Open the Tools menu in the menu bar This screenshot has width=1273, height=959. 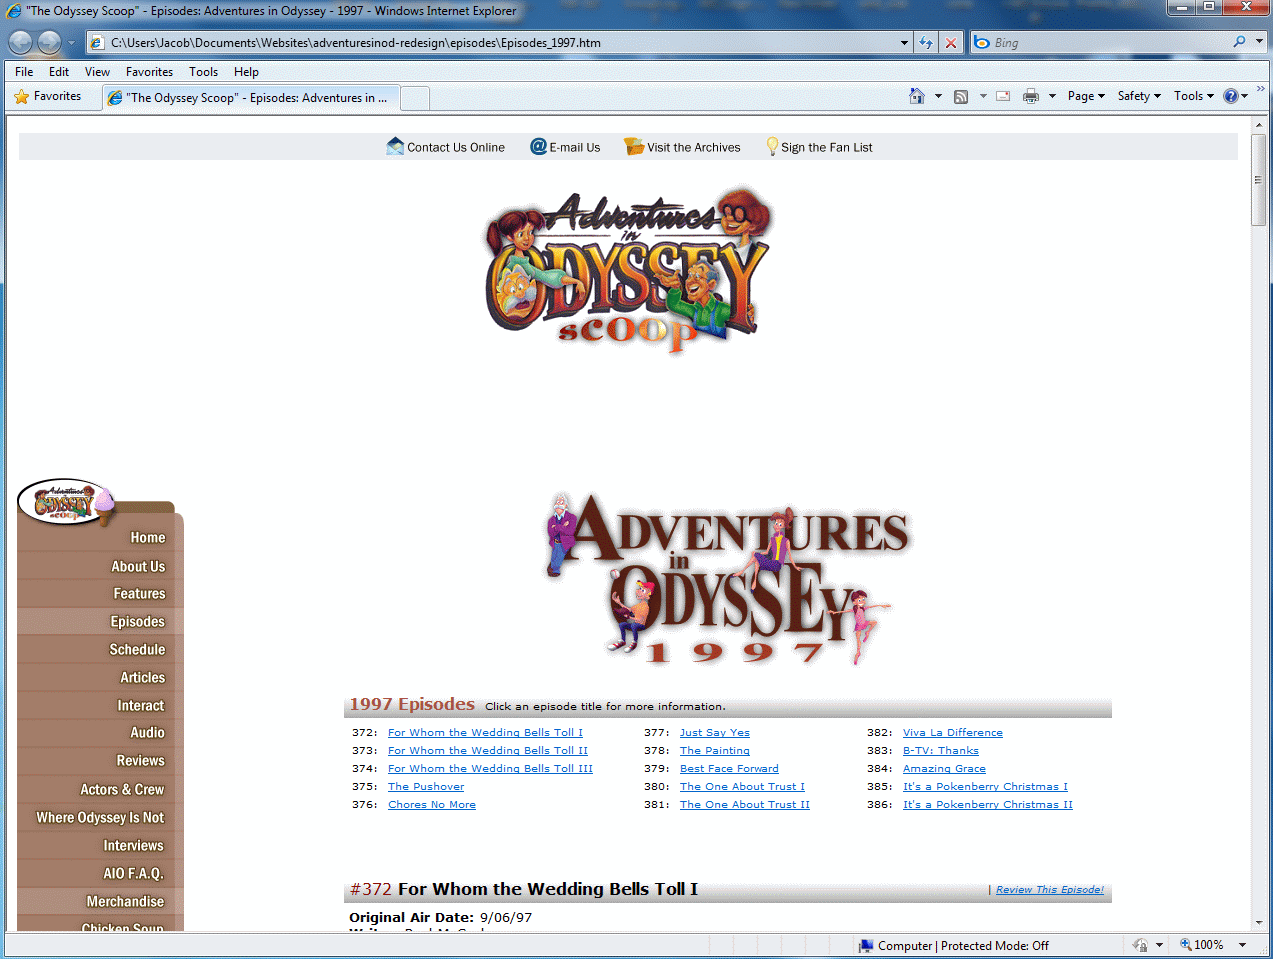tap(203, 72)
